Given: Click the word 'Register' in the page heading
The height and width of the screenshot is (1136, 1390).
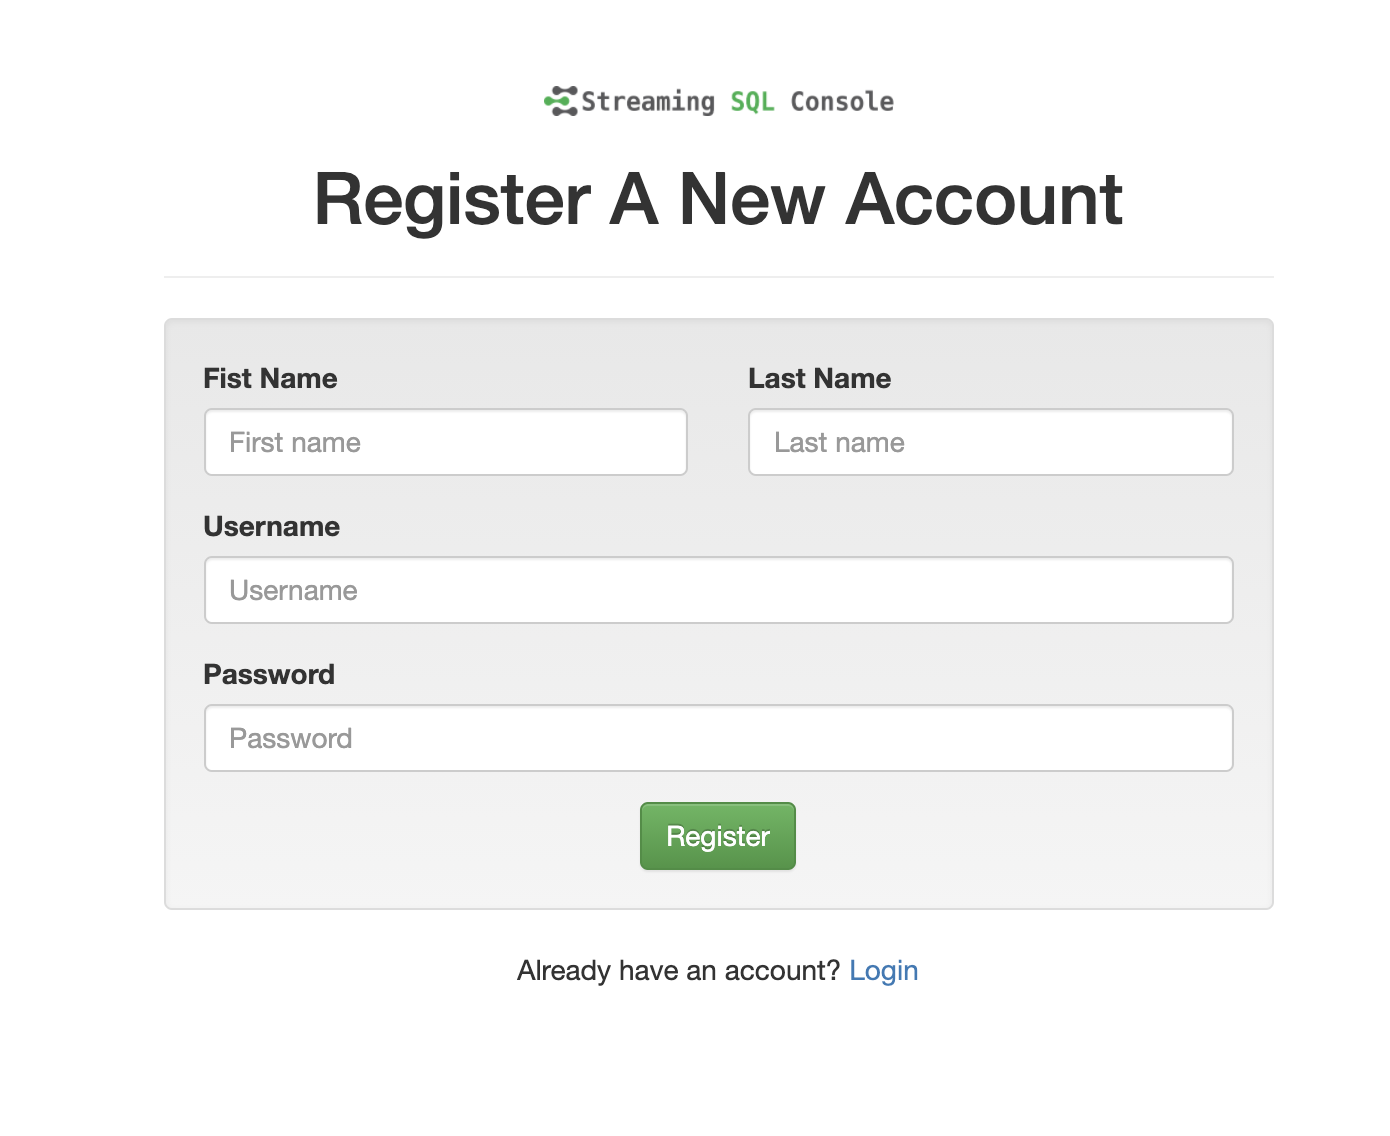Looking at the screenshot, I should tap(452, 200).
